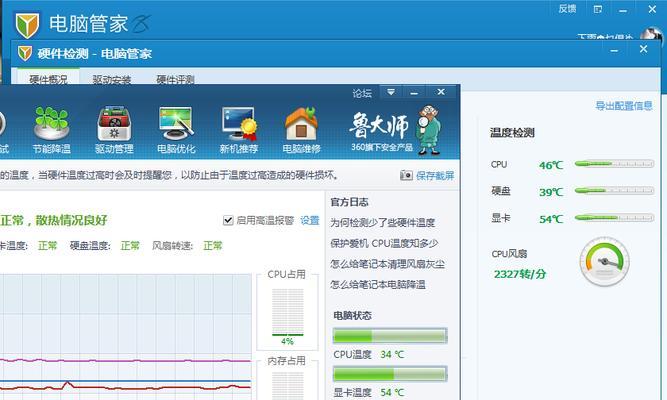Click 导出配置信息 link
667x400 pixels.
pyautogui.click(x=624, y=106)
